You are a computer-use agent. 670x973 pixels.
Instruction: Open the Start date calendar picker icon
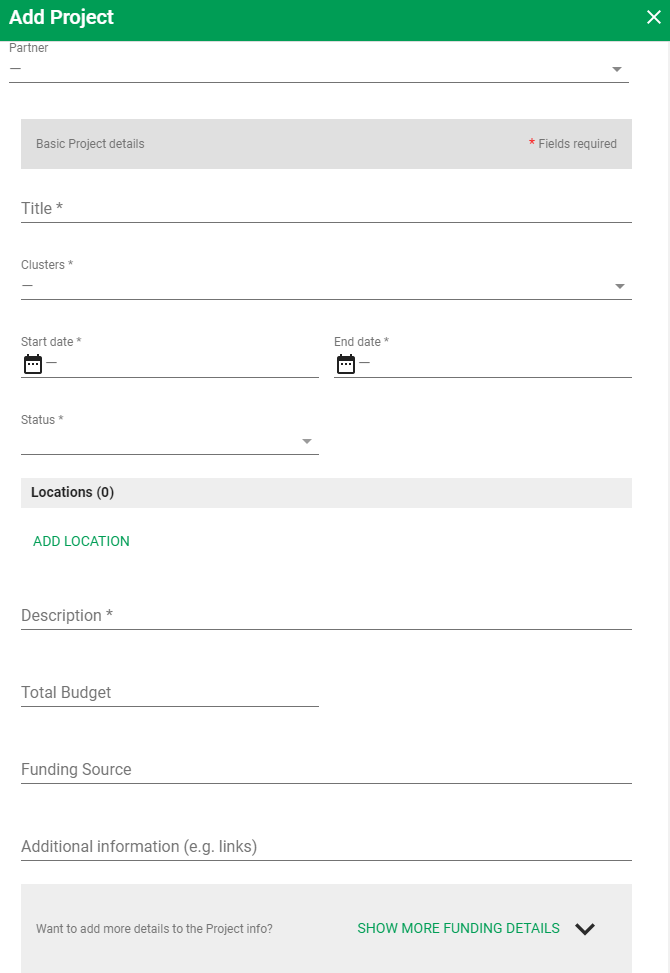coord(31,364)
